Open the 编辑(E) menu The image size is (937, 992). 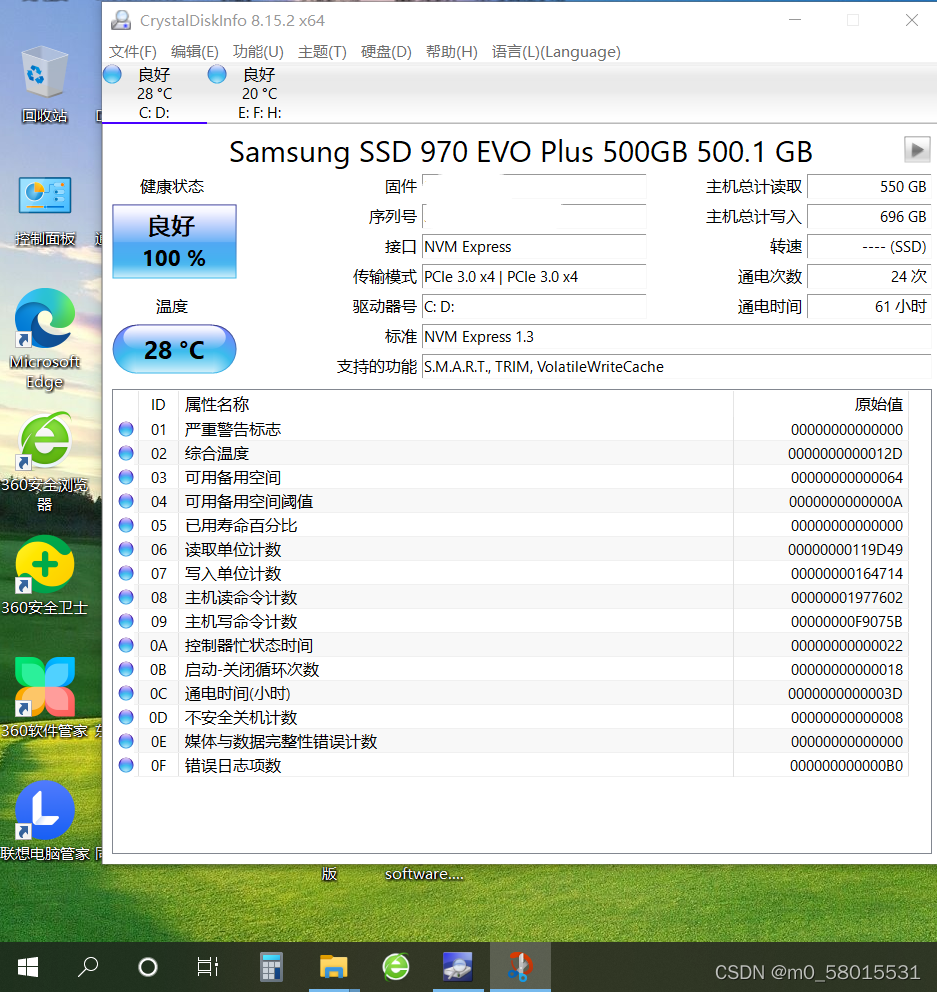[x=195, y=52]
